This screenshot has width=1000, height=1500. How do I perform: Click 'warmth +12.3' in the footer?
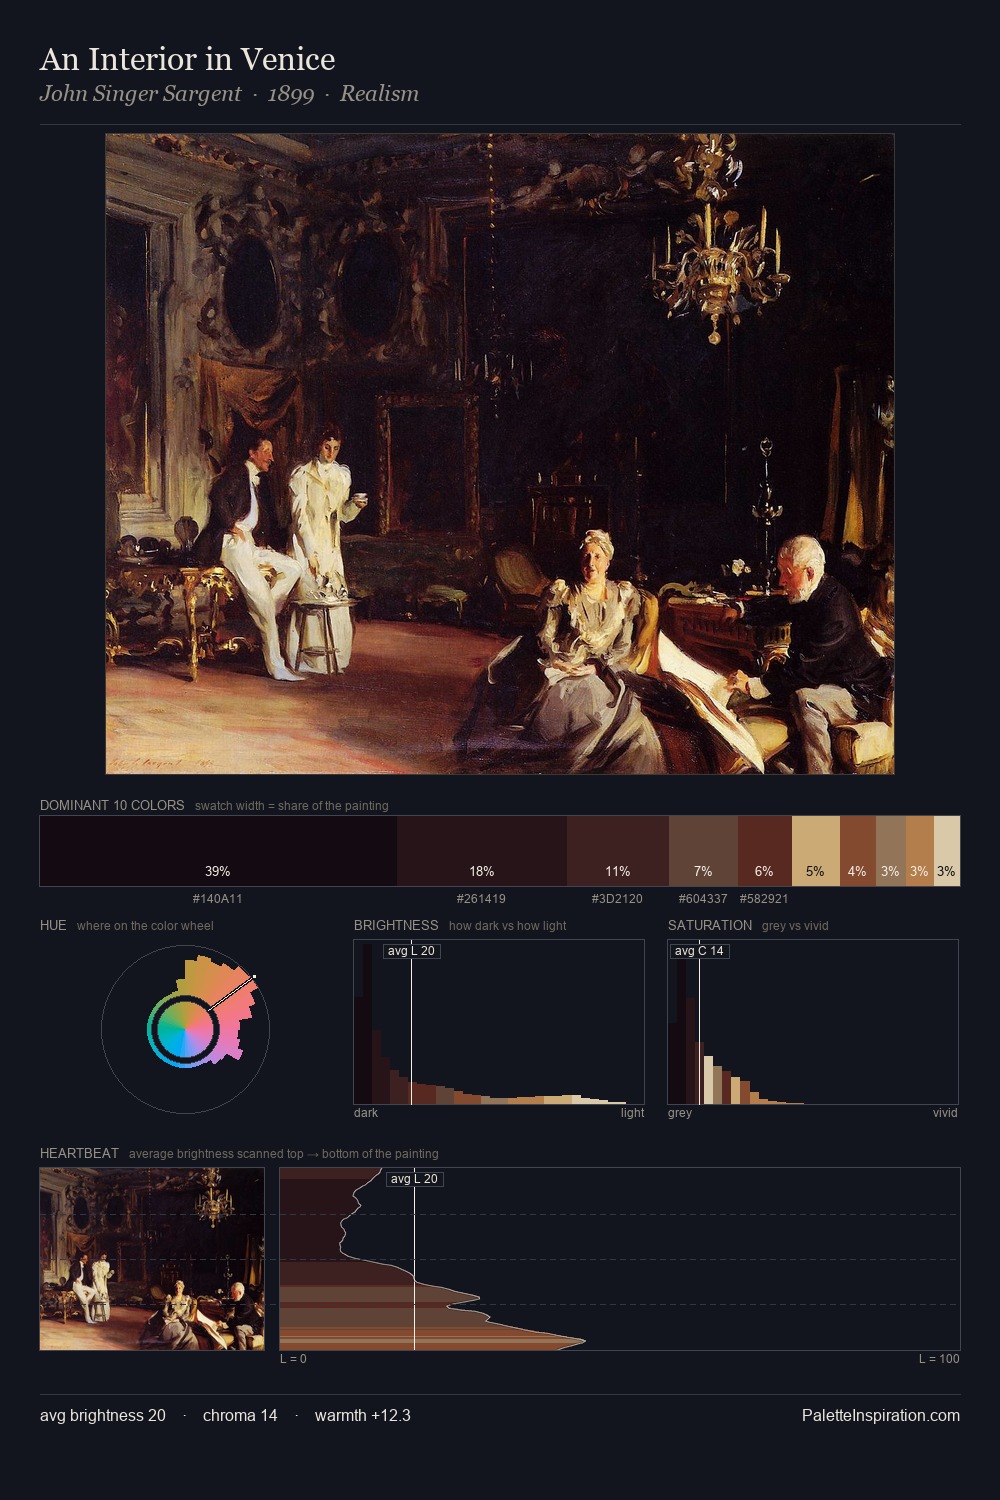click(363, 1415)
